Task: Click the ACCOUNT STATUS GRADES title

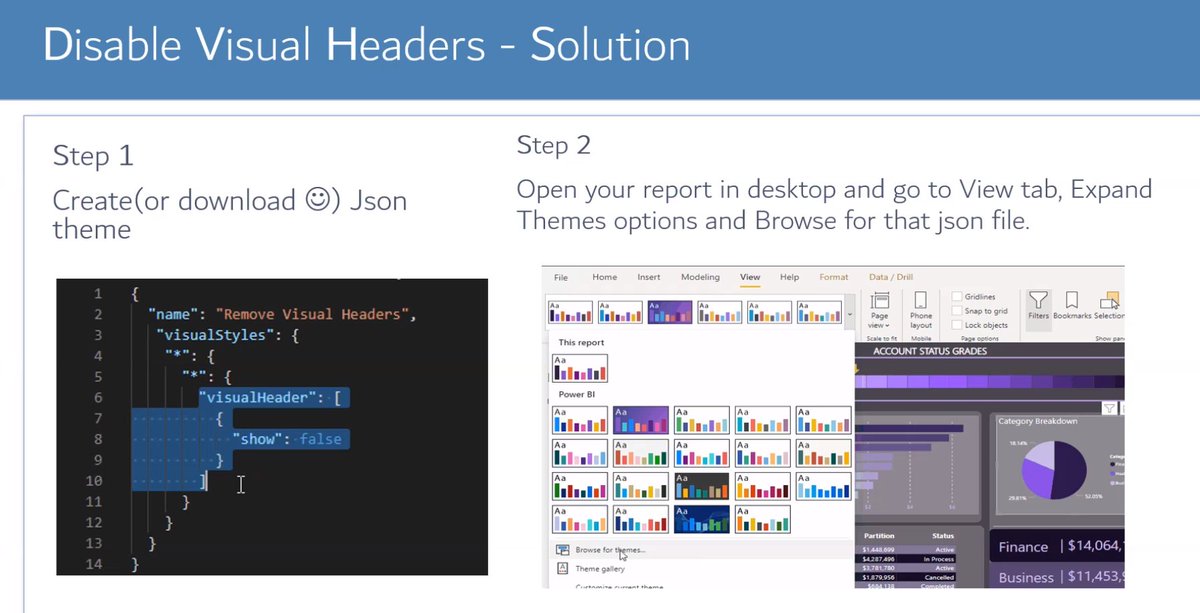Action: point(929,351)
